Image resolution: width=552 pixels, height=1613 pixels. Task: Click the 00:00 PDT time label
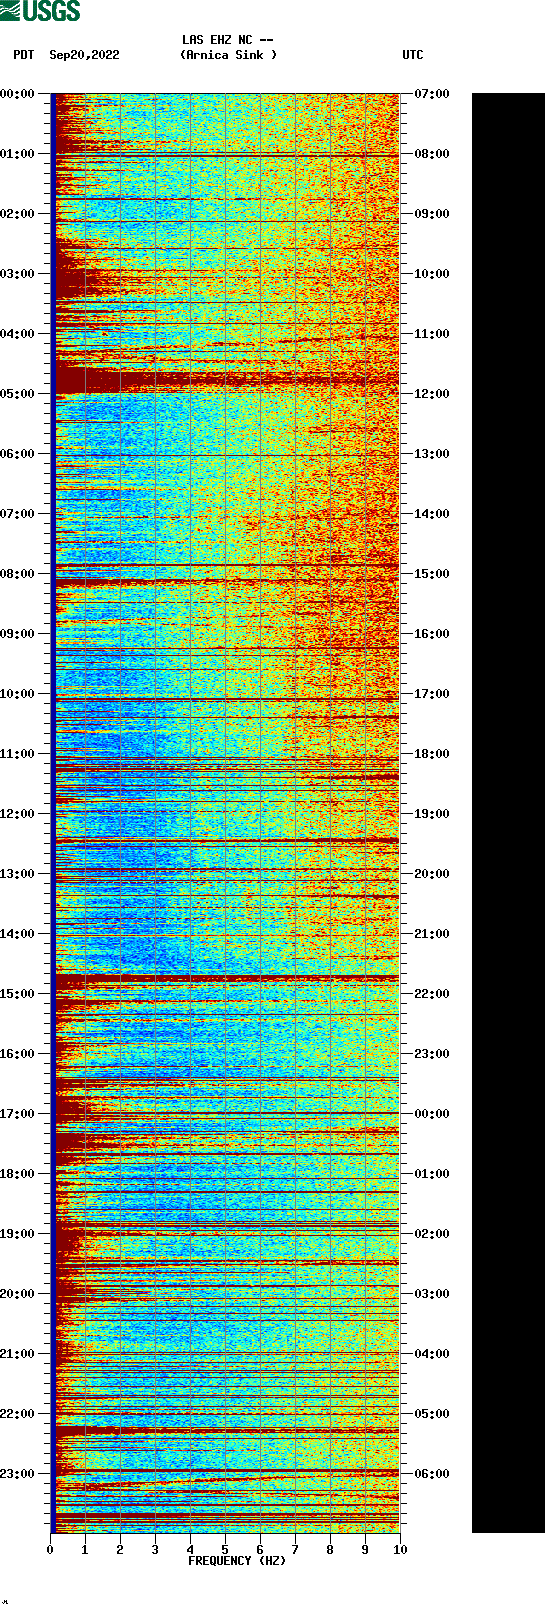click(17, 94)
